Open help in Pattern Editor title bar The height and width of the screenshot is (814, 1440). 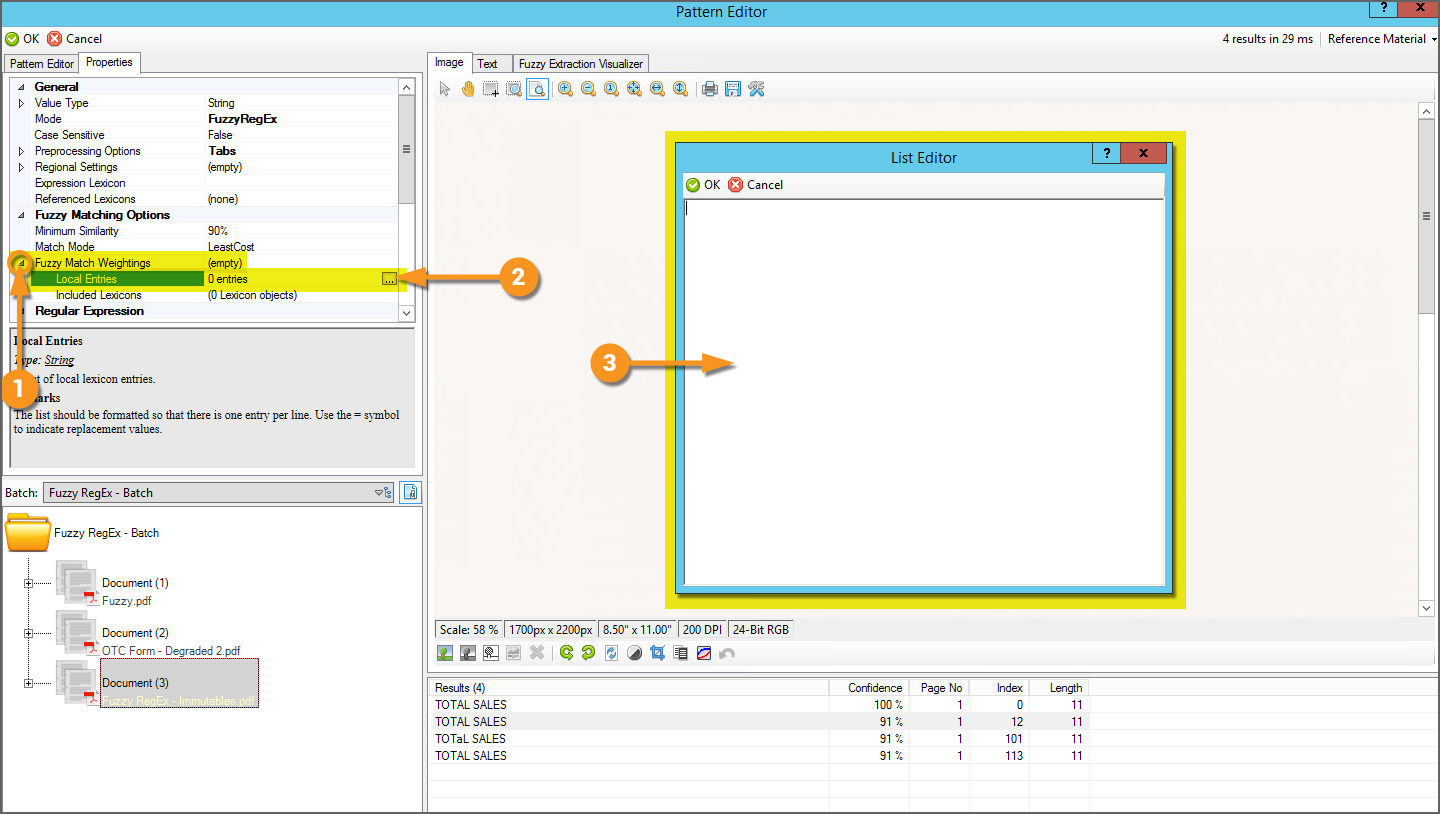point(1386,11)
